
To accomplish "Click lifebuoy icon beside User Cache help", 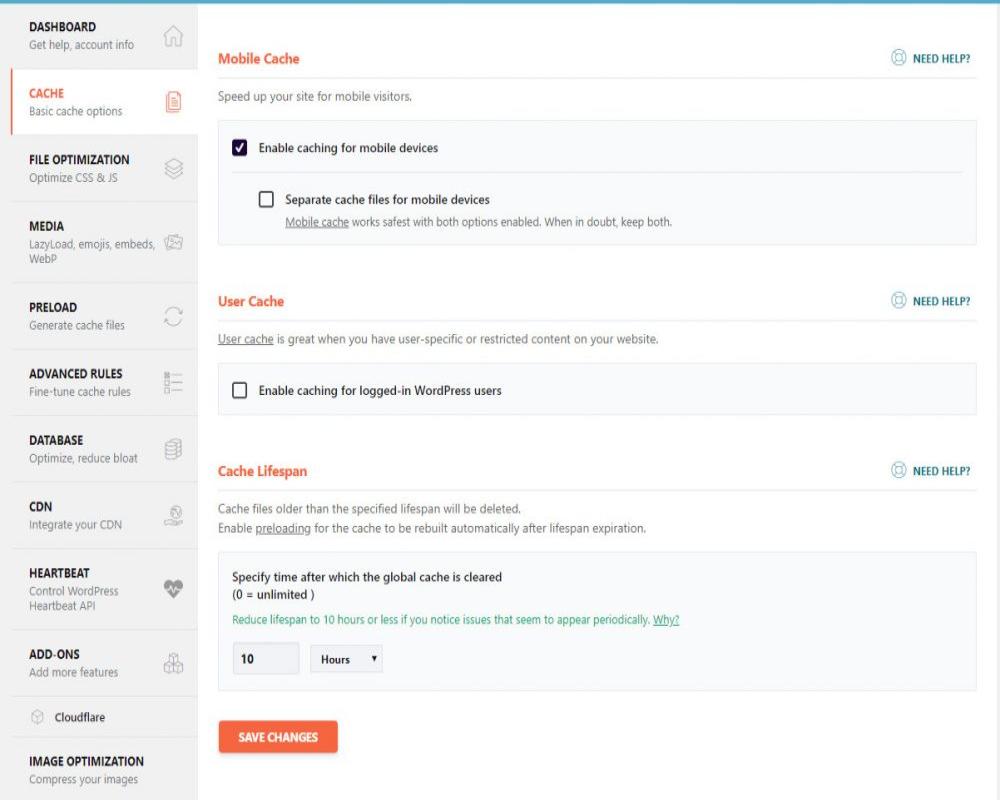I will [898, 300].
